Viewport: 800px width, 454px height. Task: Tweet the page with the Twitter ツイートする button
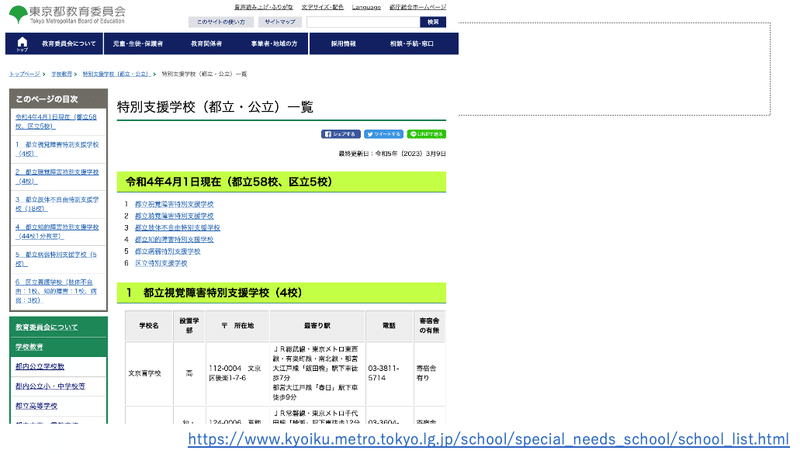pyautogui.click(x=384, y=134)
